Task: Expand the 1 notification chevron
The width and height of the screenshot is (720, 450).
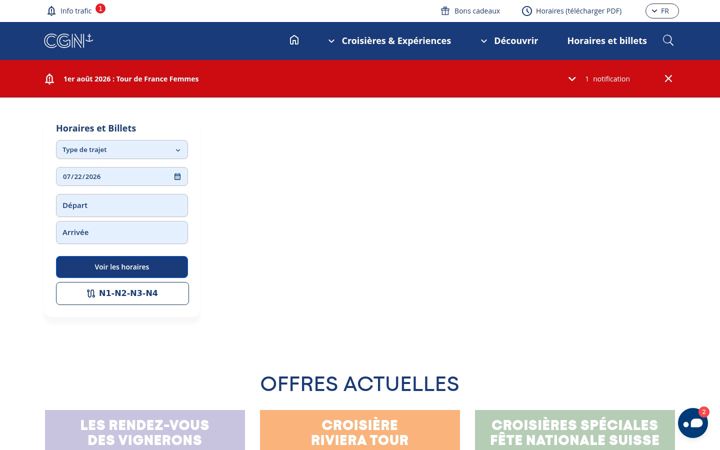Action: pos(572,79)
